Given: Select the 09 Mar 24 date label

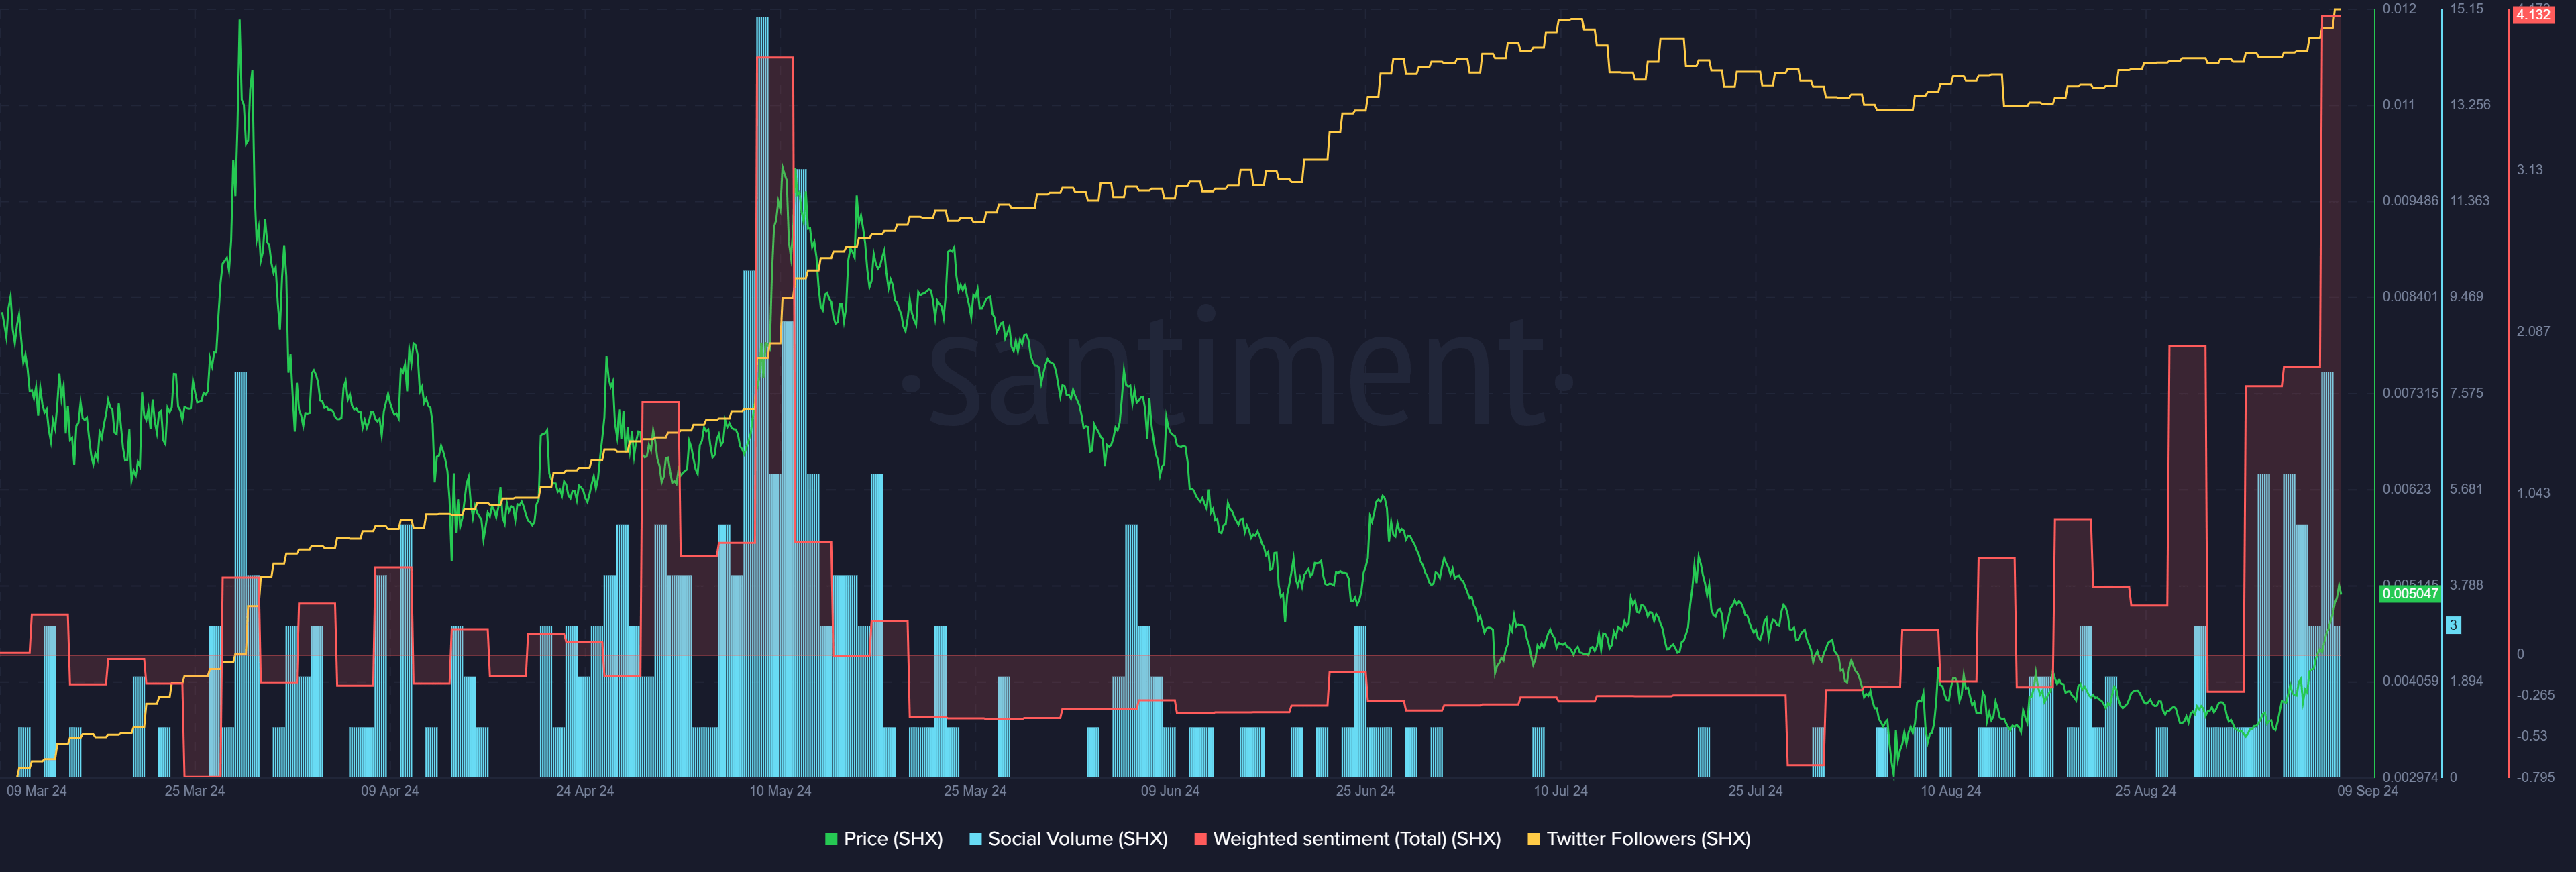Looking at the screenshot, I should 37,791.
